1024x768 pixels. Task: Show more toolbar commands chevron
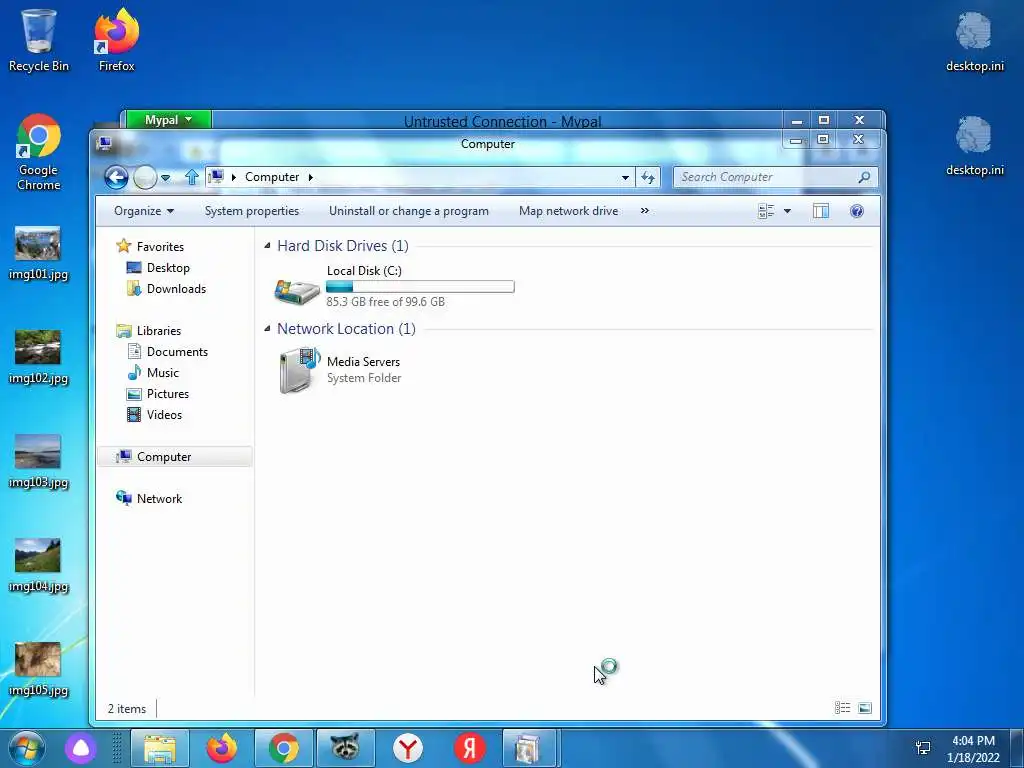tap(645, 211)
